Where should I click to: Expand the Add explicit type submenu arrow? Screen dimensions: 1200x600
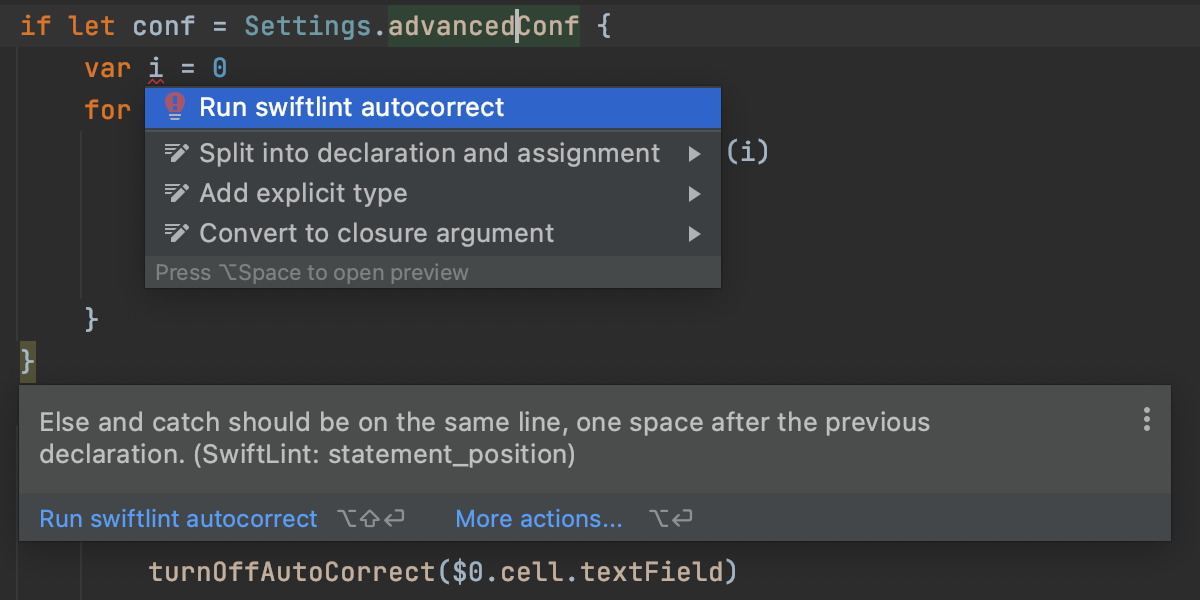click(x=694, y=194)
